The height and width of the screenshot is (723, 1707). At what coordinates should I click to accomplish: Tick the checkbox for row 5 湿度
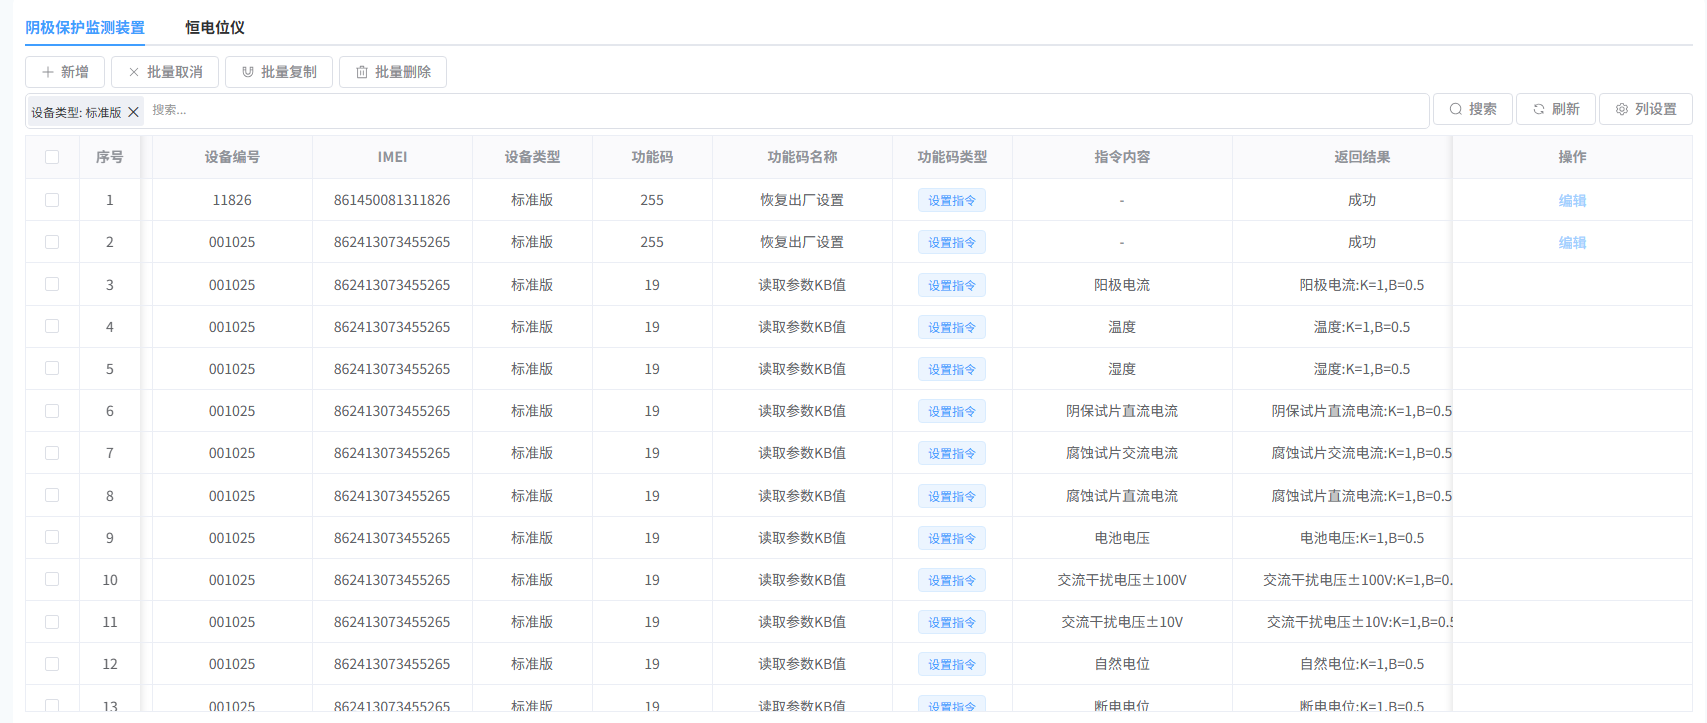point(52,369)
